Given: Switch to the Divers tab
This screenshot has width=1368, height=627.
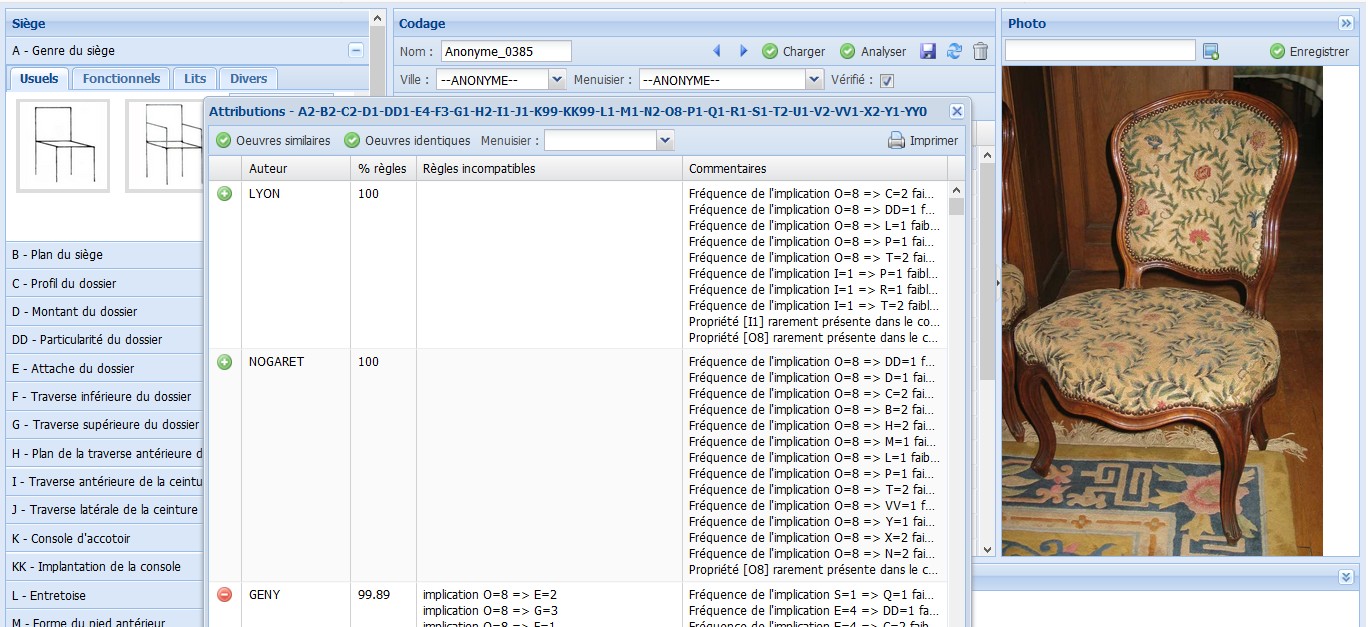Looking at the screenshot, I should [248, 79].
